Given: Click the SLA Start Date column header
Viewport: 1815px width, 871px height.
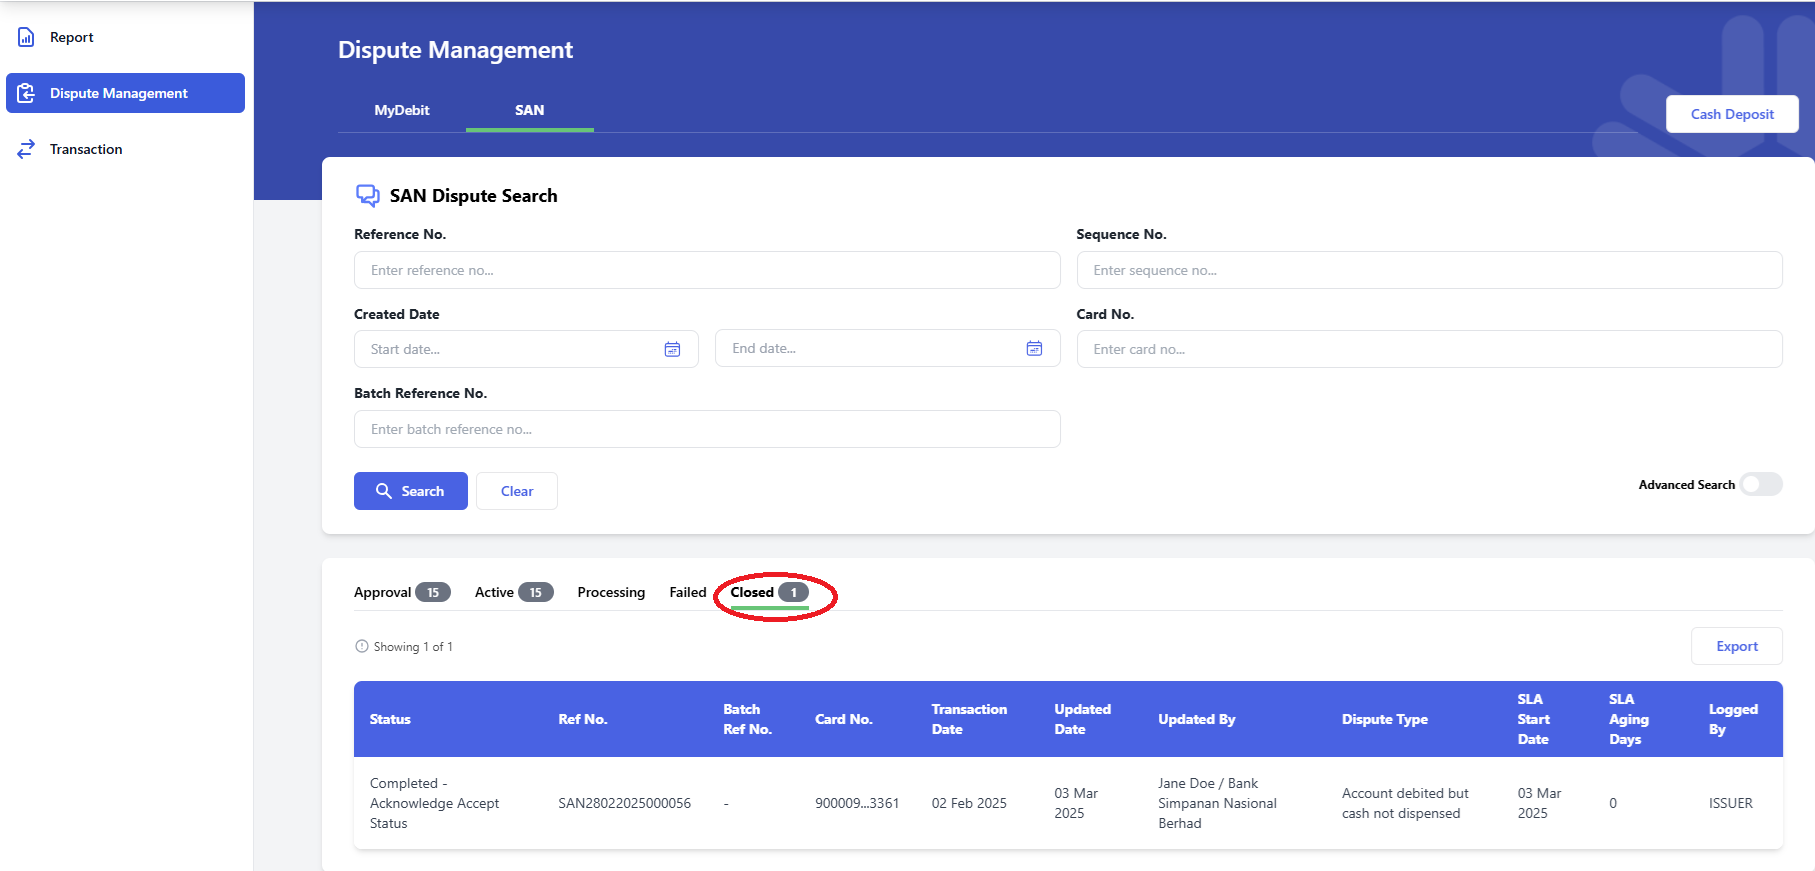Looking at the screenshot, I should [1534, 719].
